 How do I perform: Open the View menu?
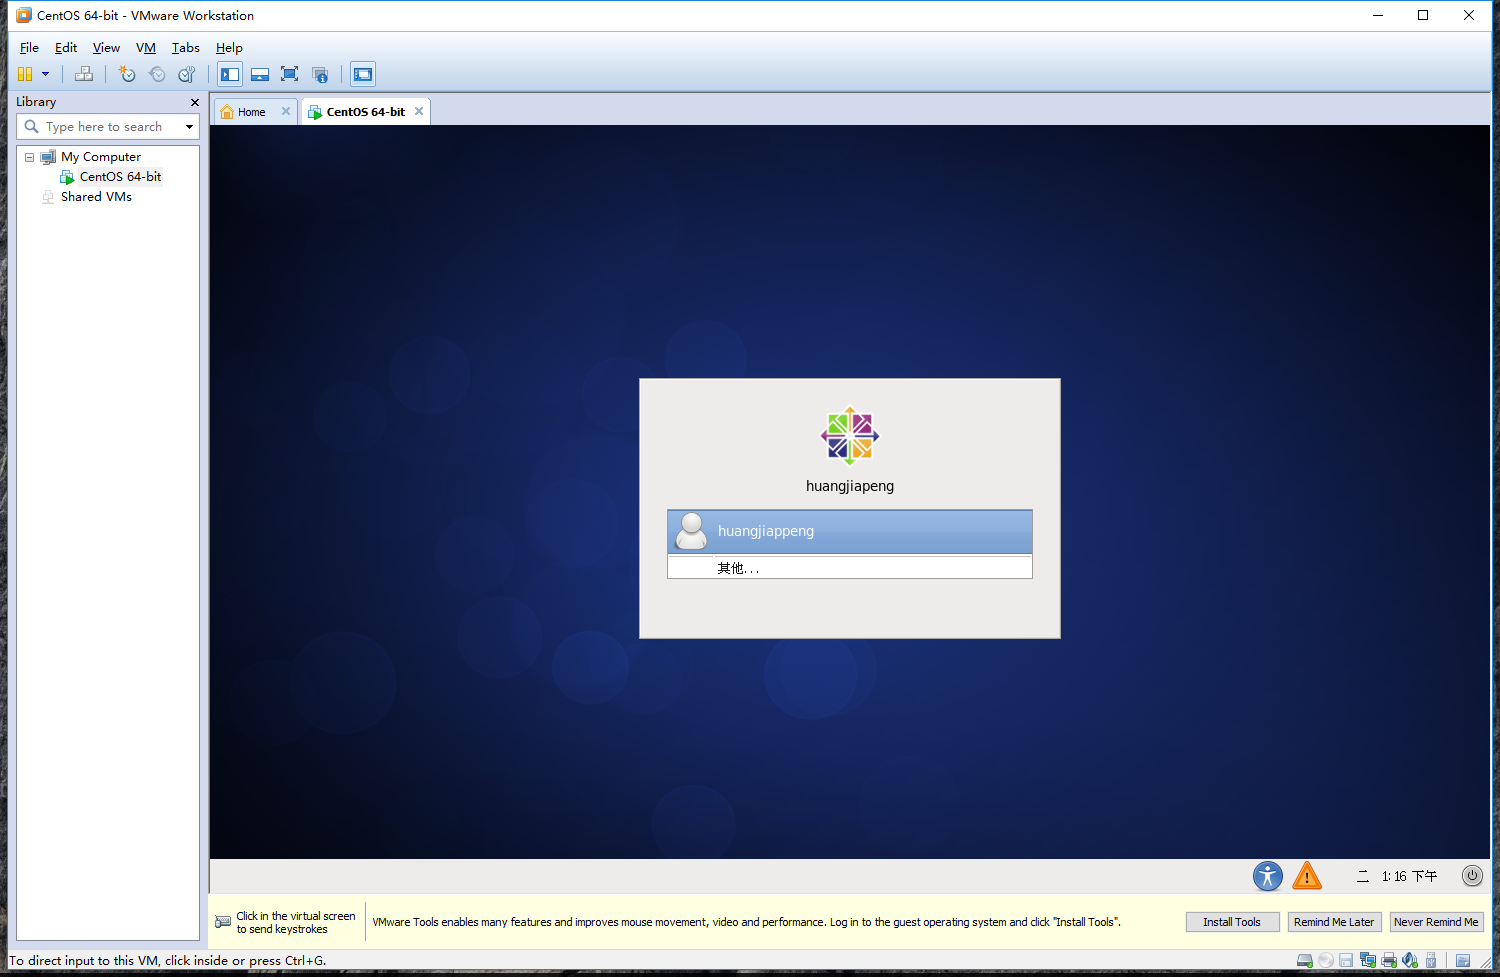106,48
